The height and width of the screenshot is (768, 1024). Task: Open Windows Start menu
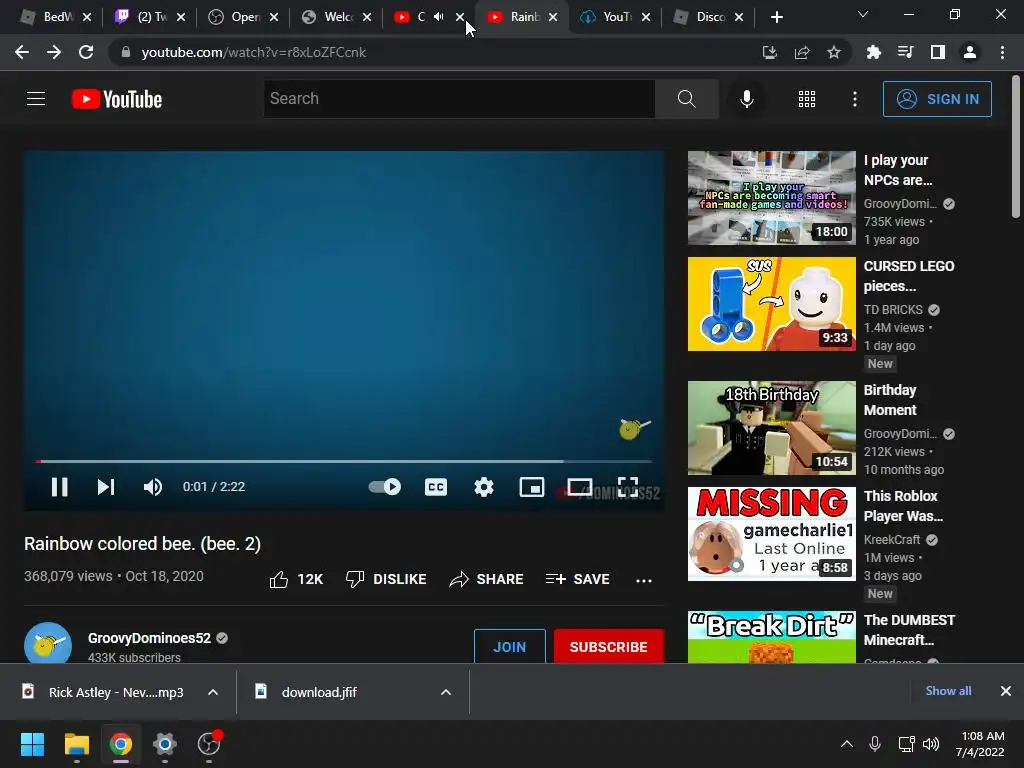click(x=32, y=744)
